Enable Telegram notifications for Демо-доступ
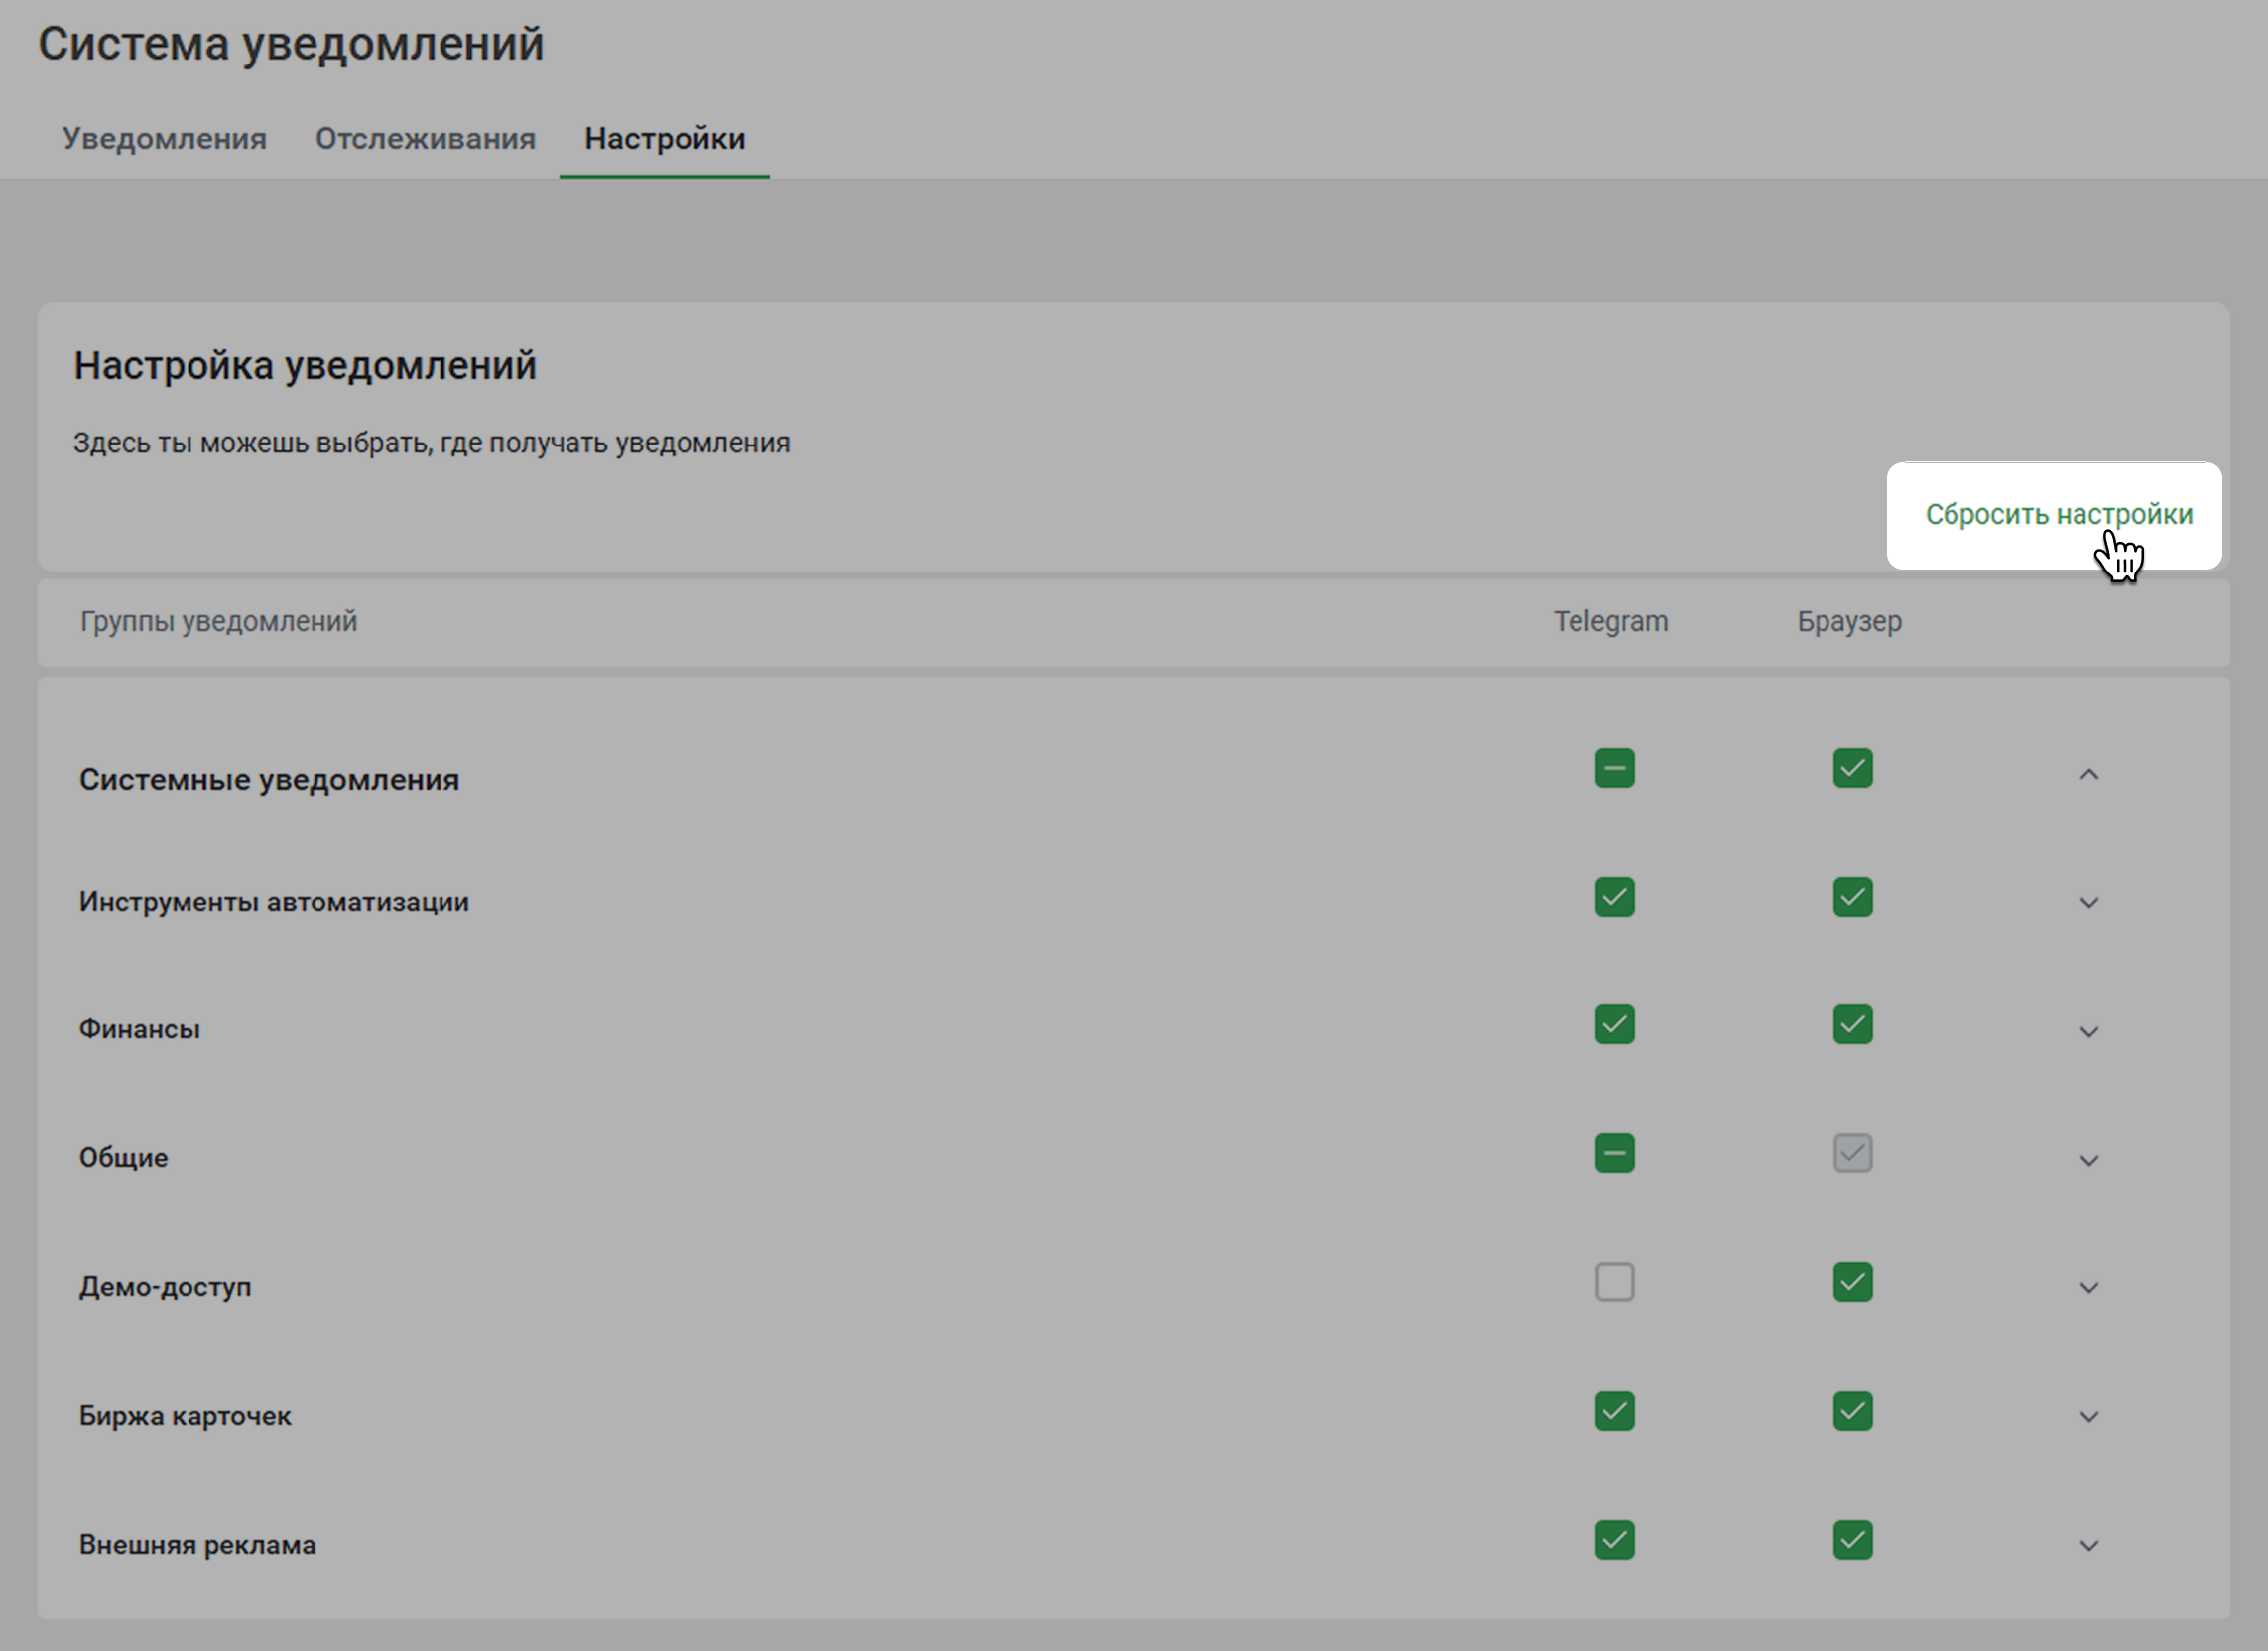This screenshot has width=2268, height=1651. pyautogui.click(x=1614, y=1282)
